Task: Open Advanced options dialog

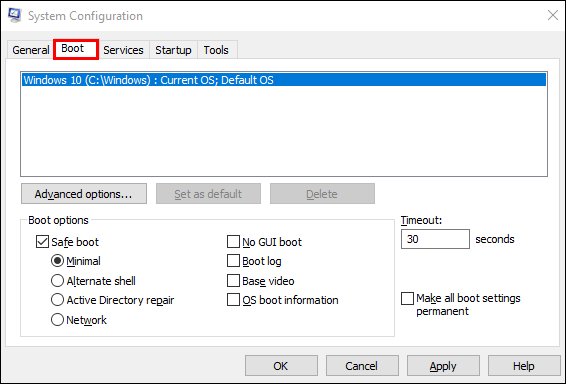Action: 84,194
